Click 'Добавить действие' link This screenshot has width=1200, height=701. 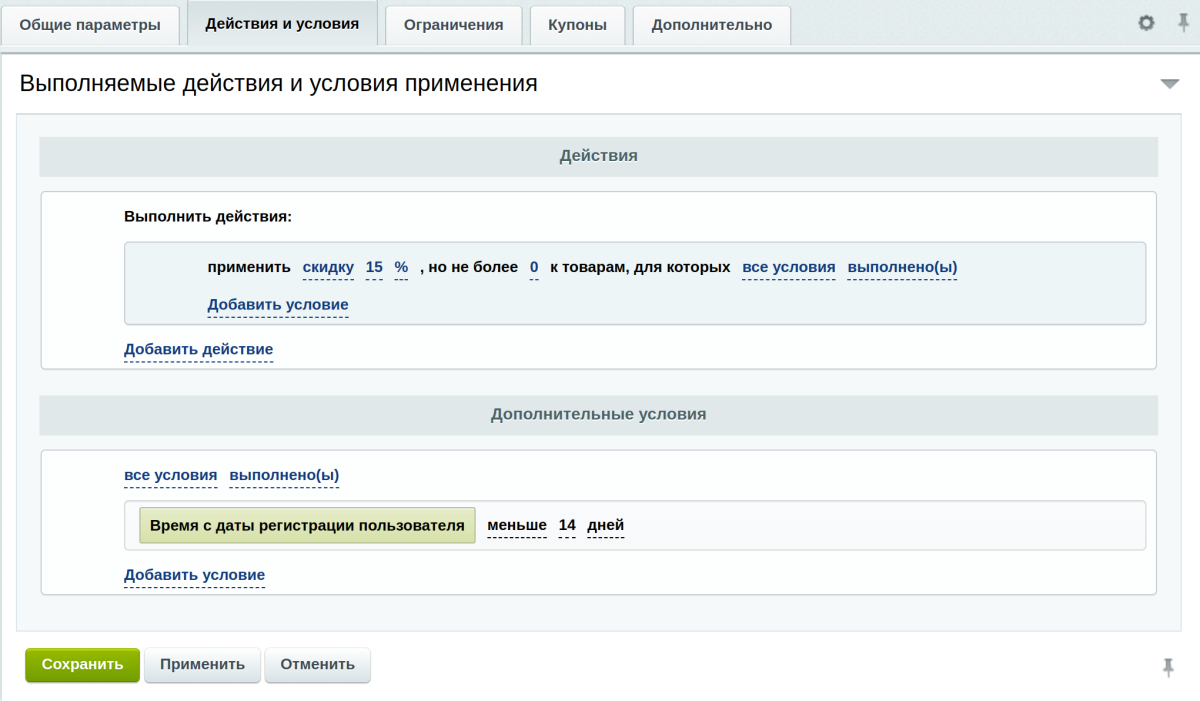tap(198, 349)
